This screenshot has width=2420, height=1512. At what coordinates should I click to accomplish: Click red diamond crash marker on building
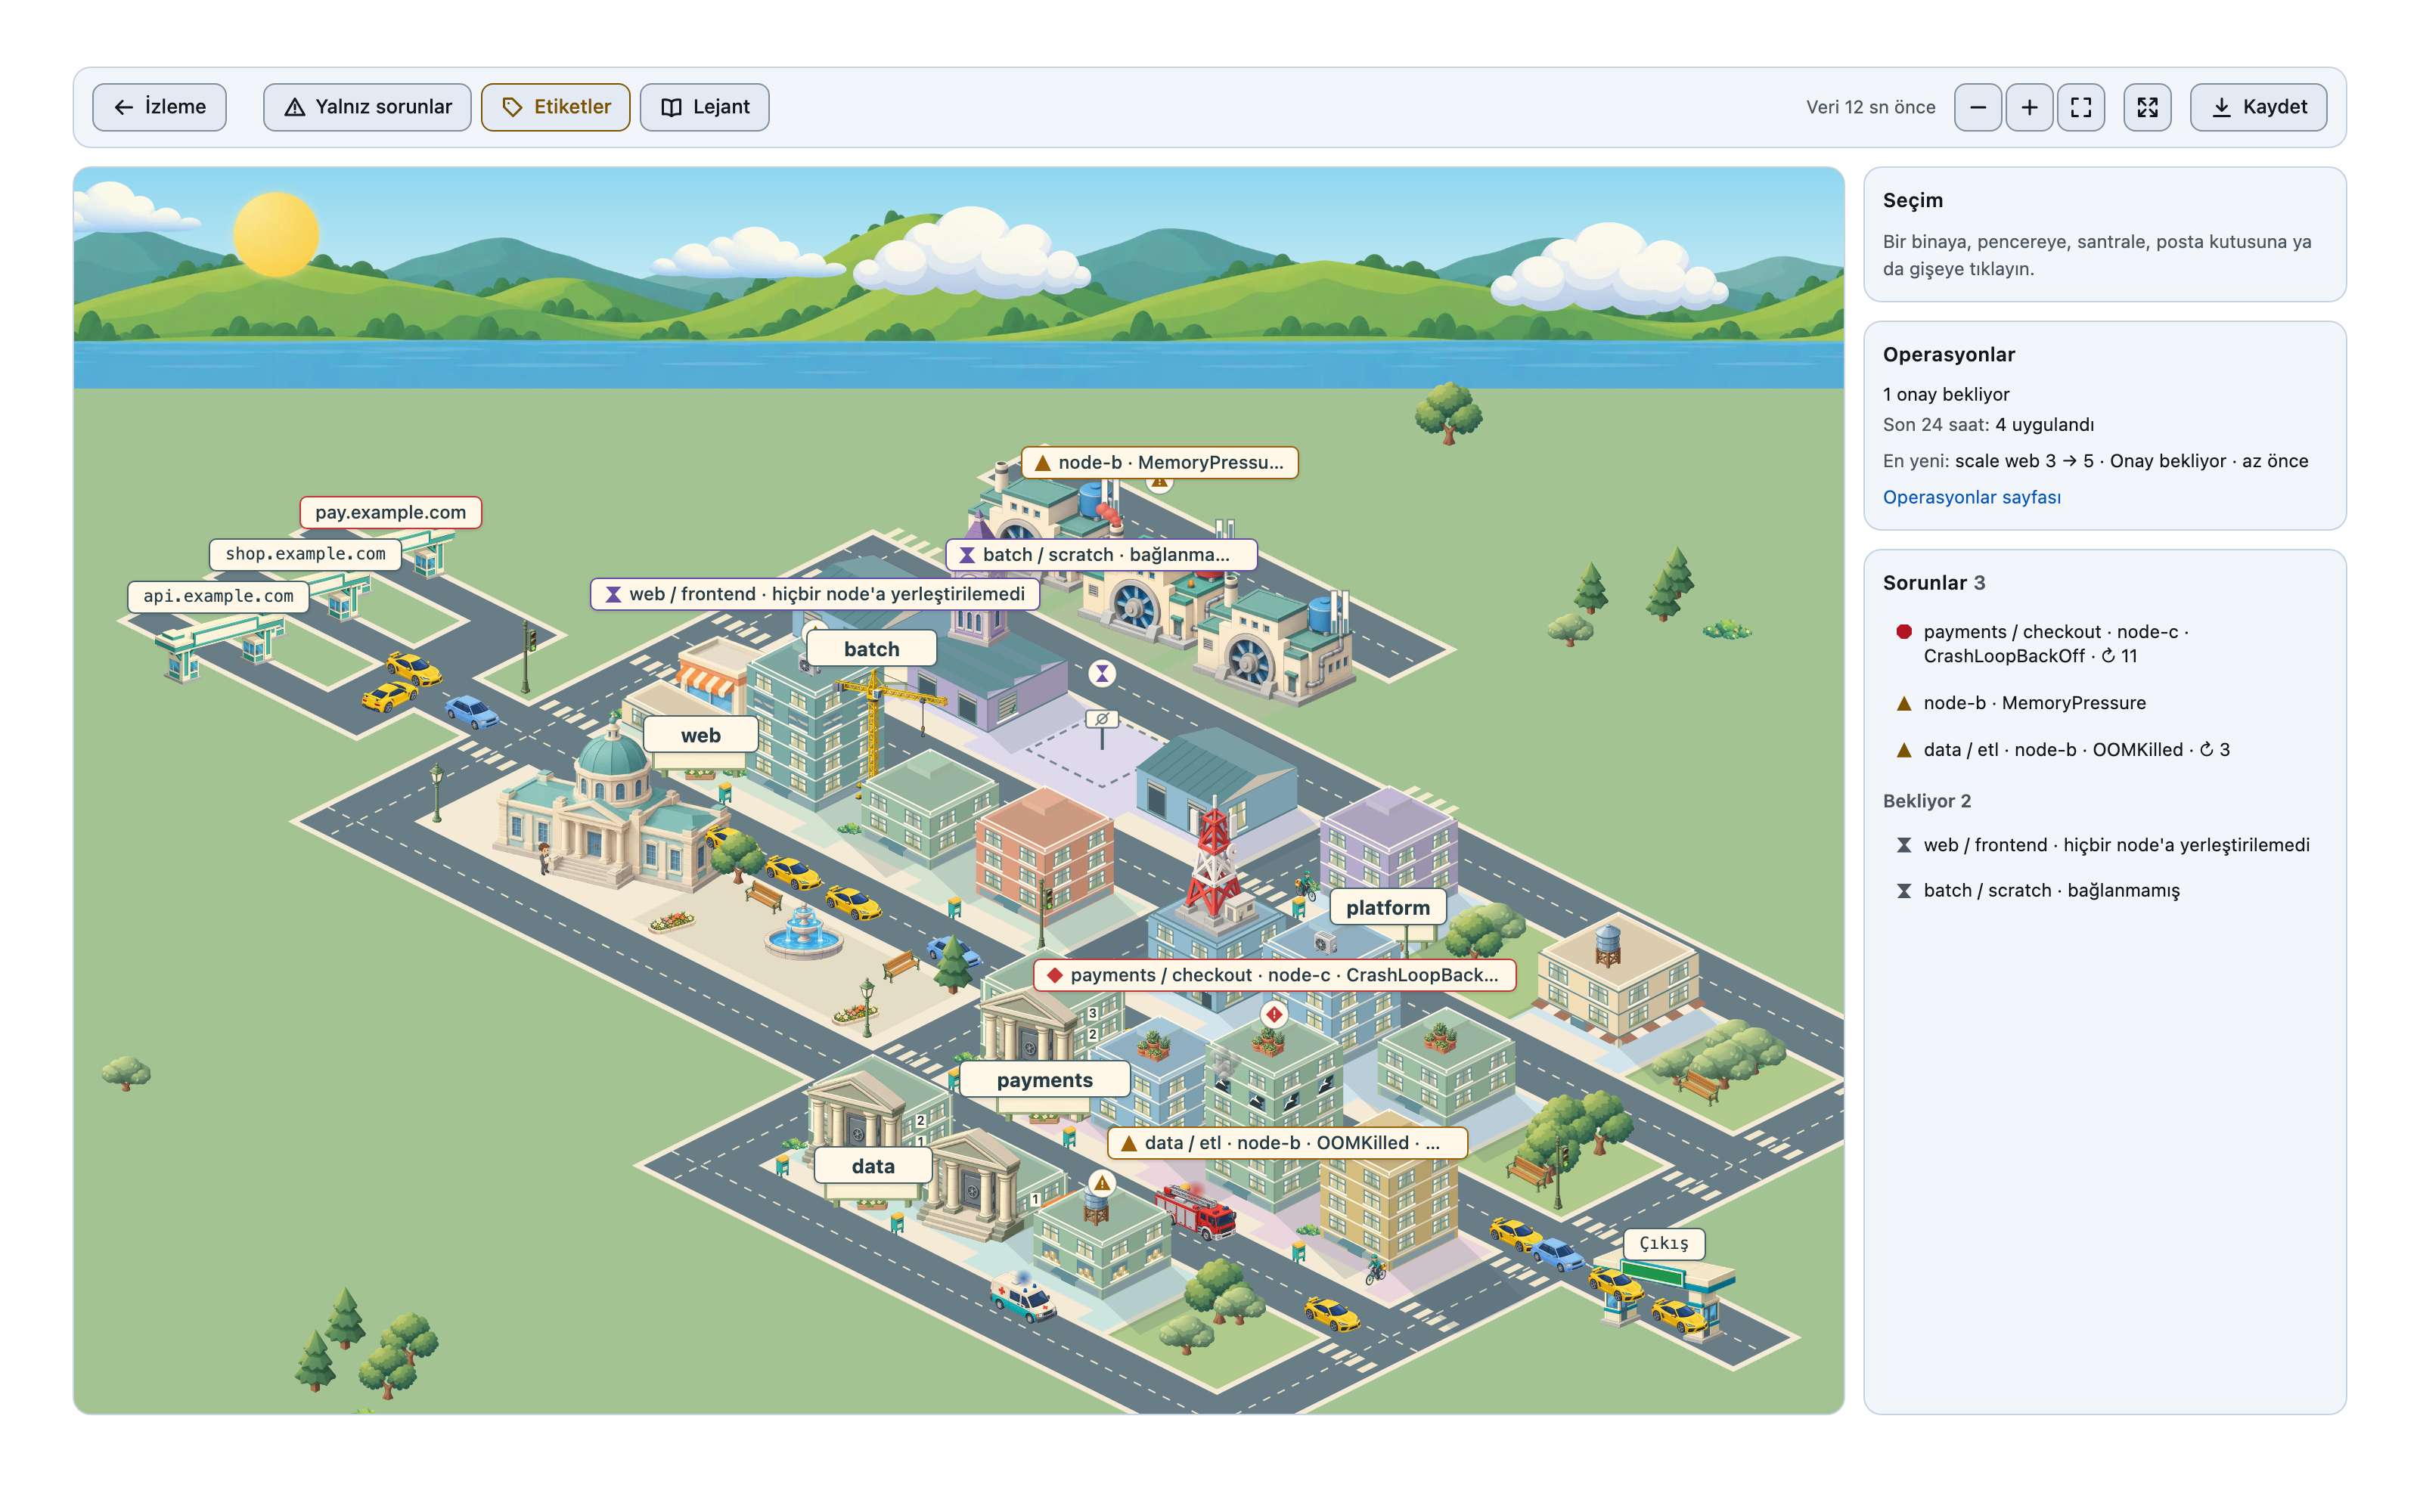(1273, 1014)
